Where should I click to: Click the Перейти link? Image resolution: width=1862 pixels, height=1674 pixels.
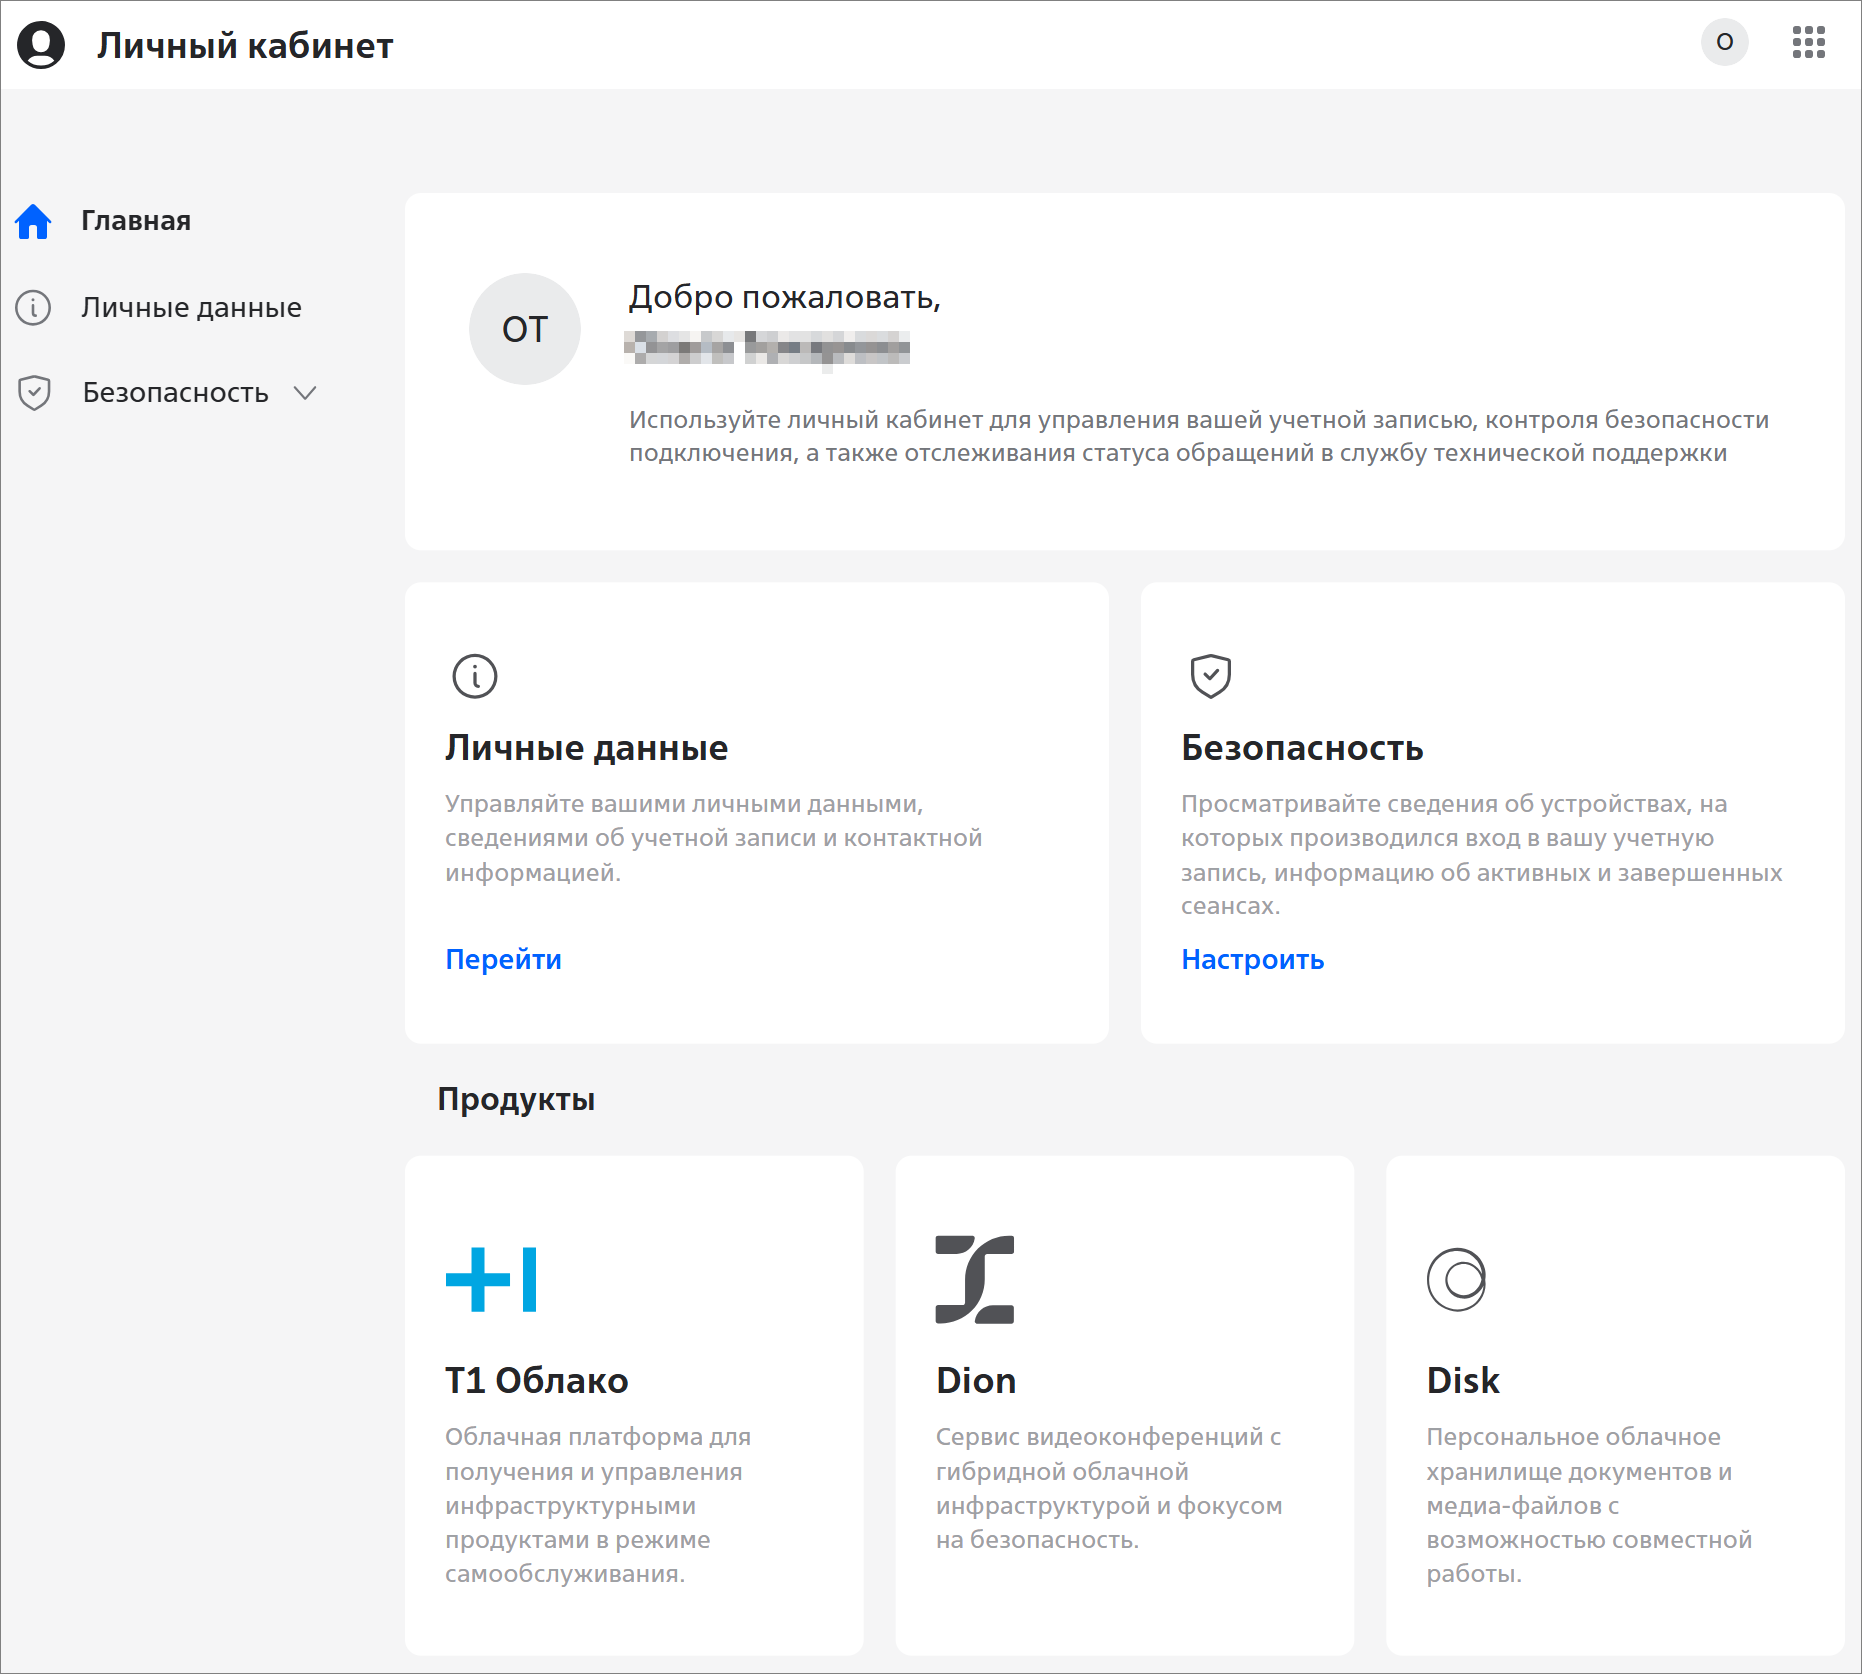point(503,959)
